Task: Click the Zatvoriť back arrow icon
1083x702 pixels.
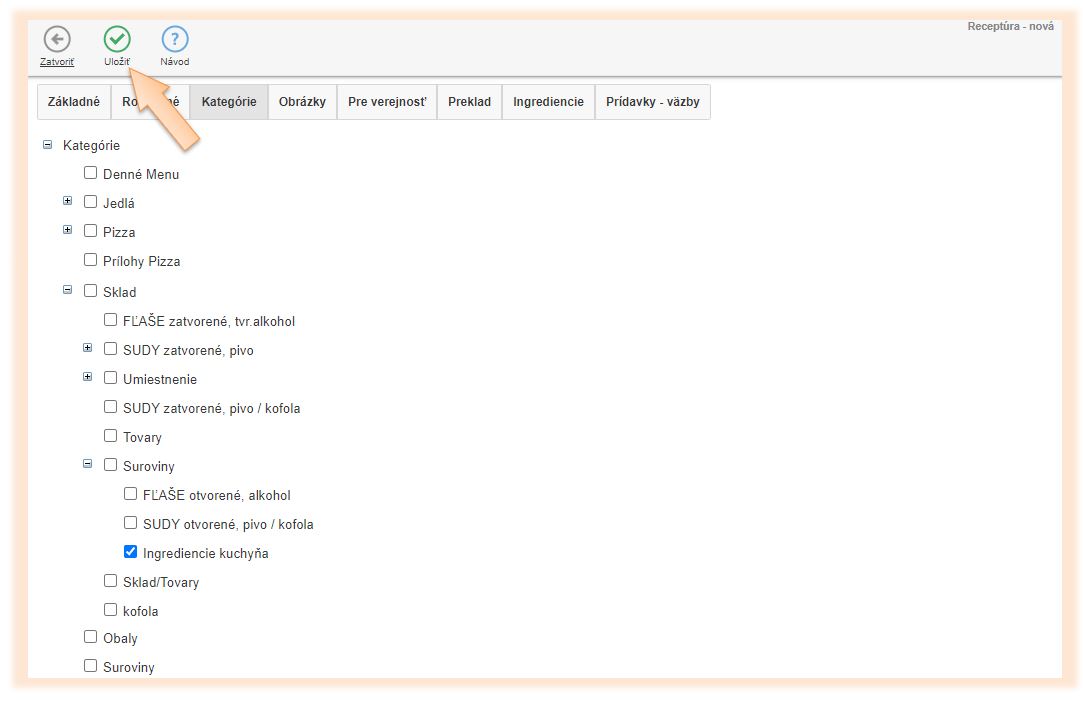Action: coord(57,40)
